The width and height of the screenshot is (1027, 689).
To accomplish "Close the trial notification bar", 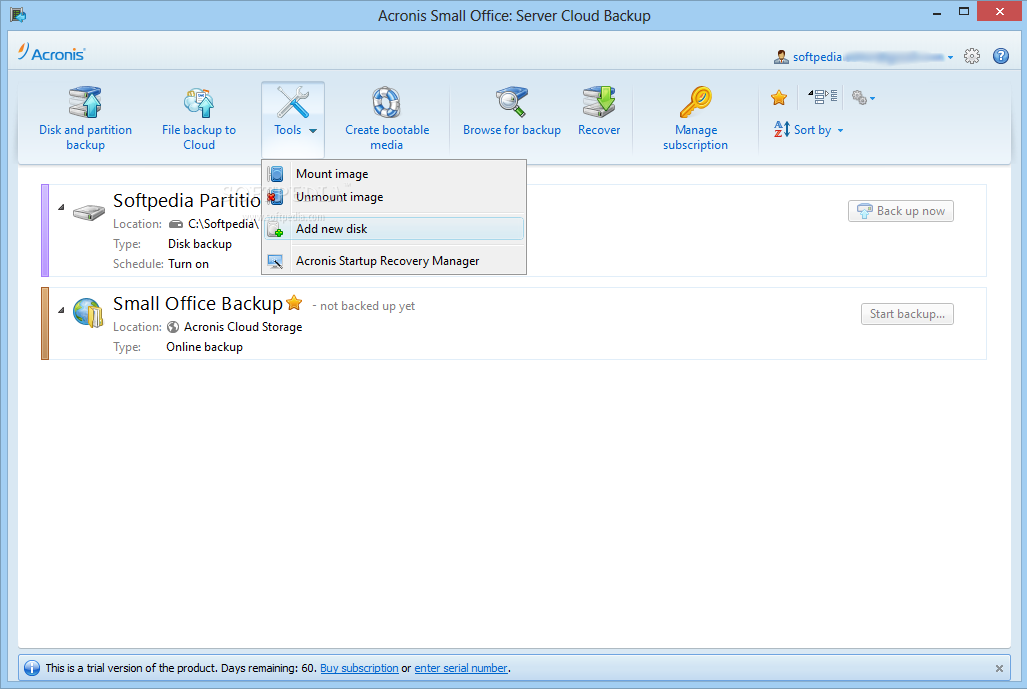I will [x=999, y=669].
